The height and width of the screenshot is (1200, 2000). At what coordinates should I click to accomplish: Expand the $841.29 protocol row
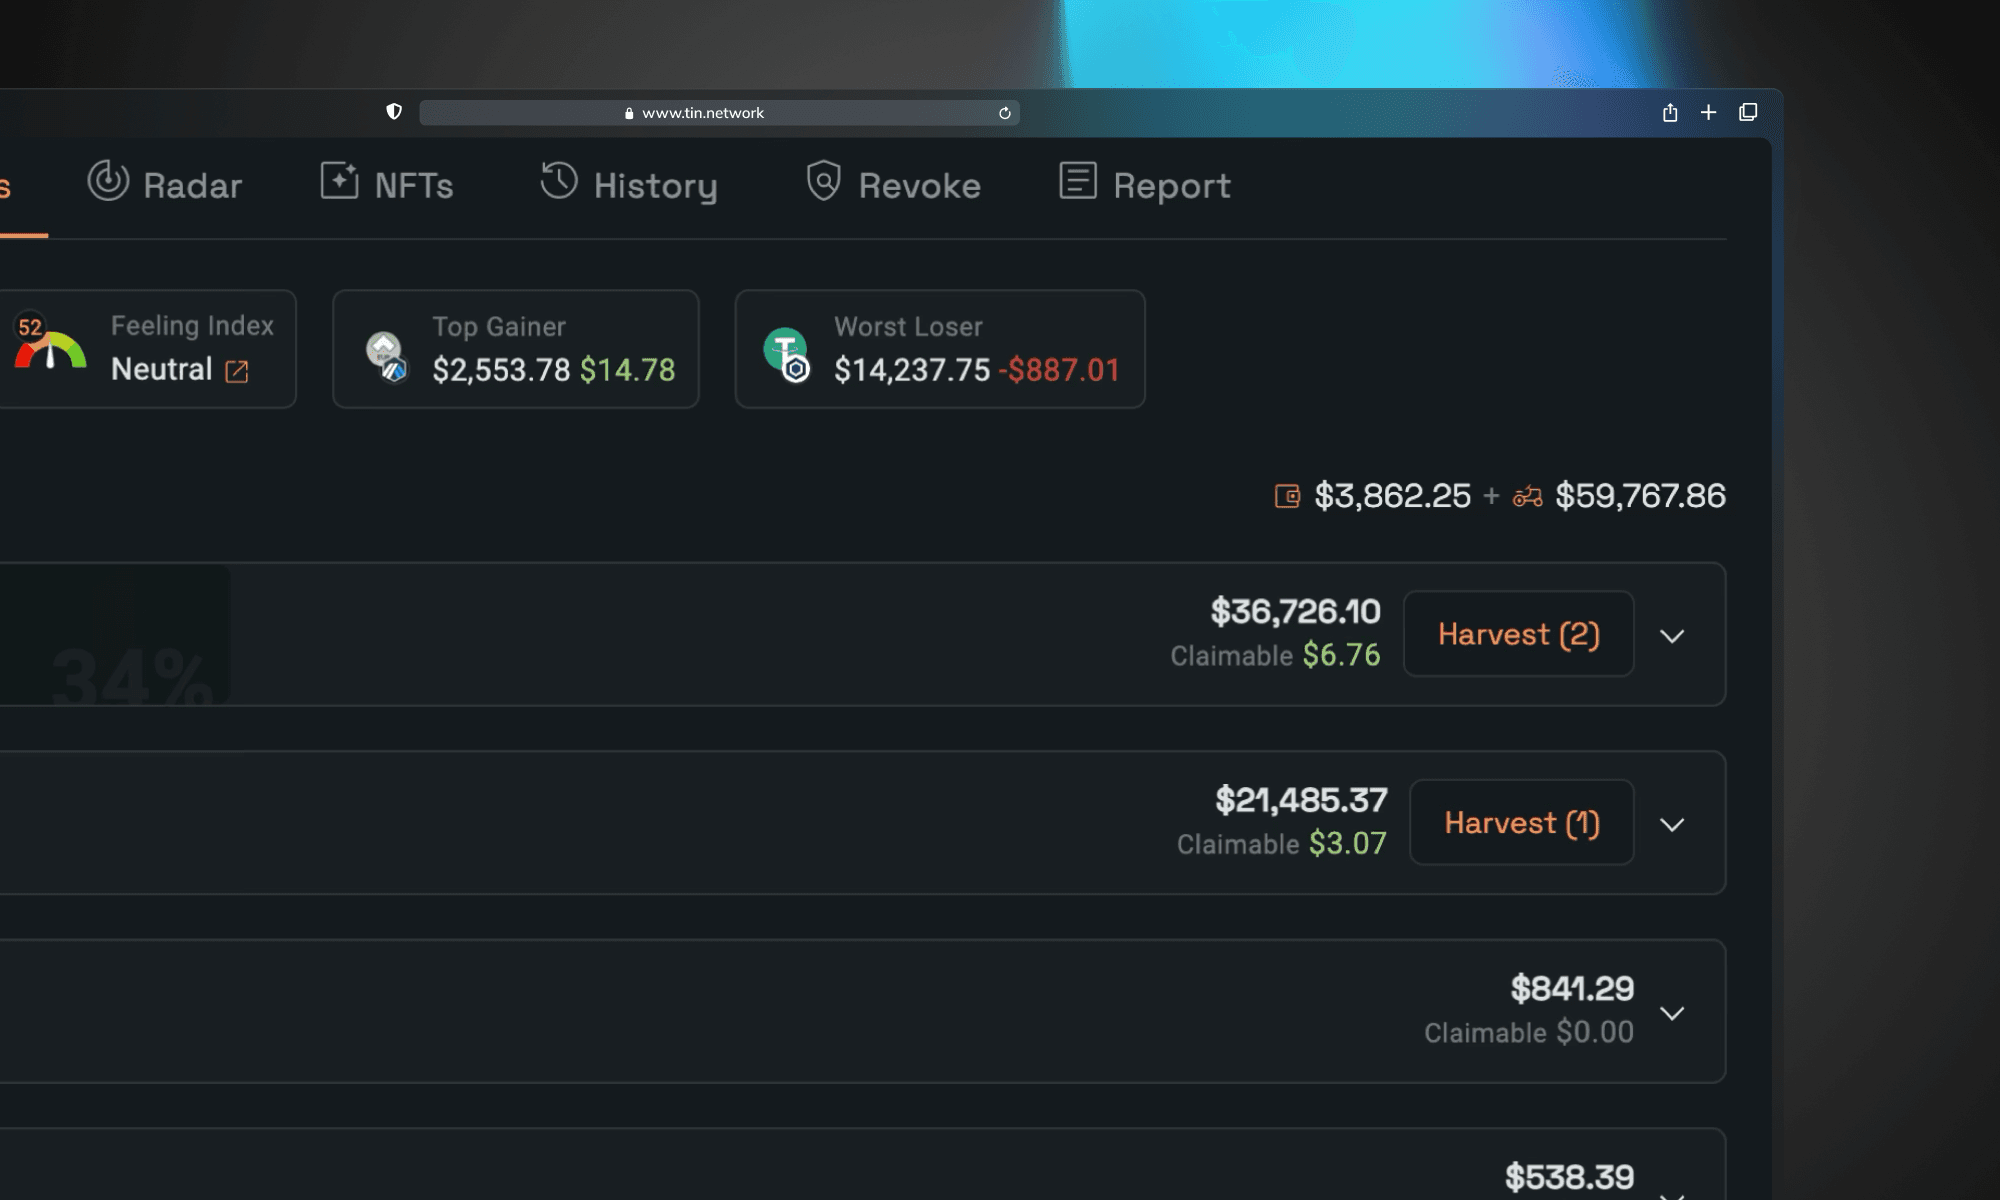[1673, 1012]
